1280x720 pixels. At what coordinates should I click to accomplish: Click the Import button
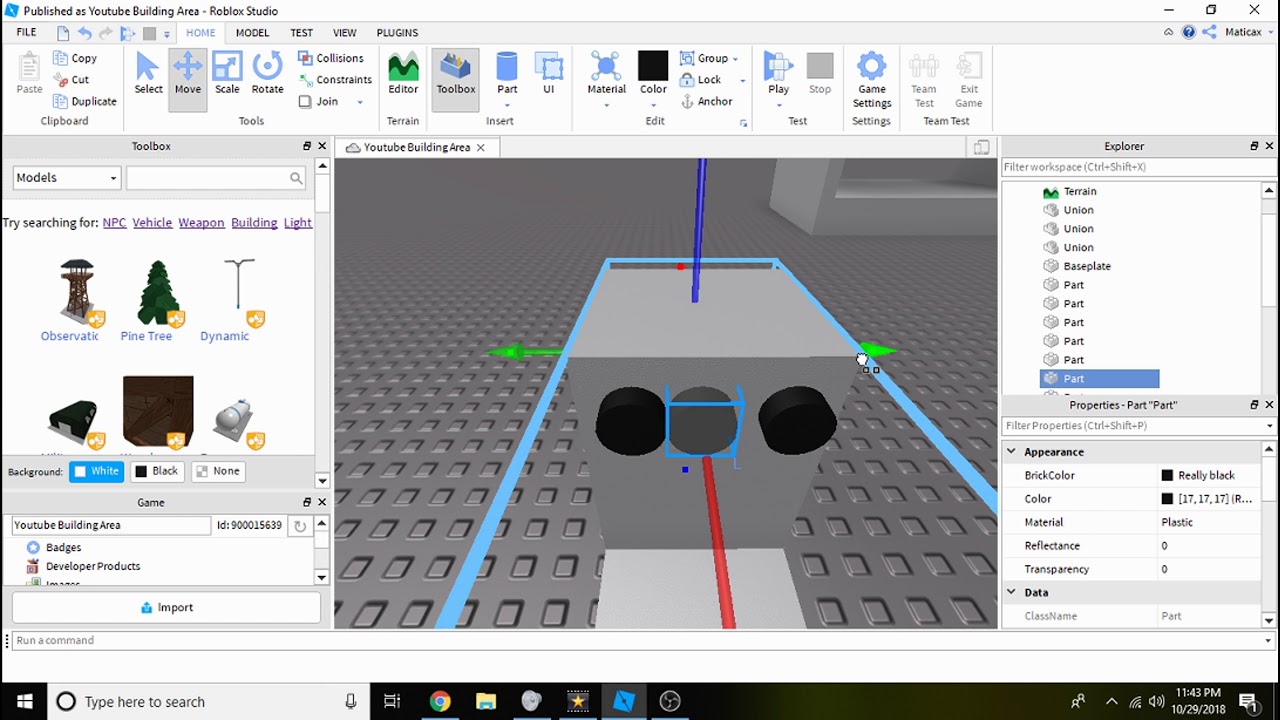pos(166,607)
